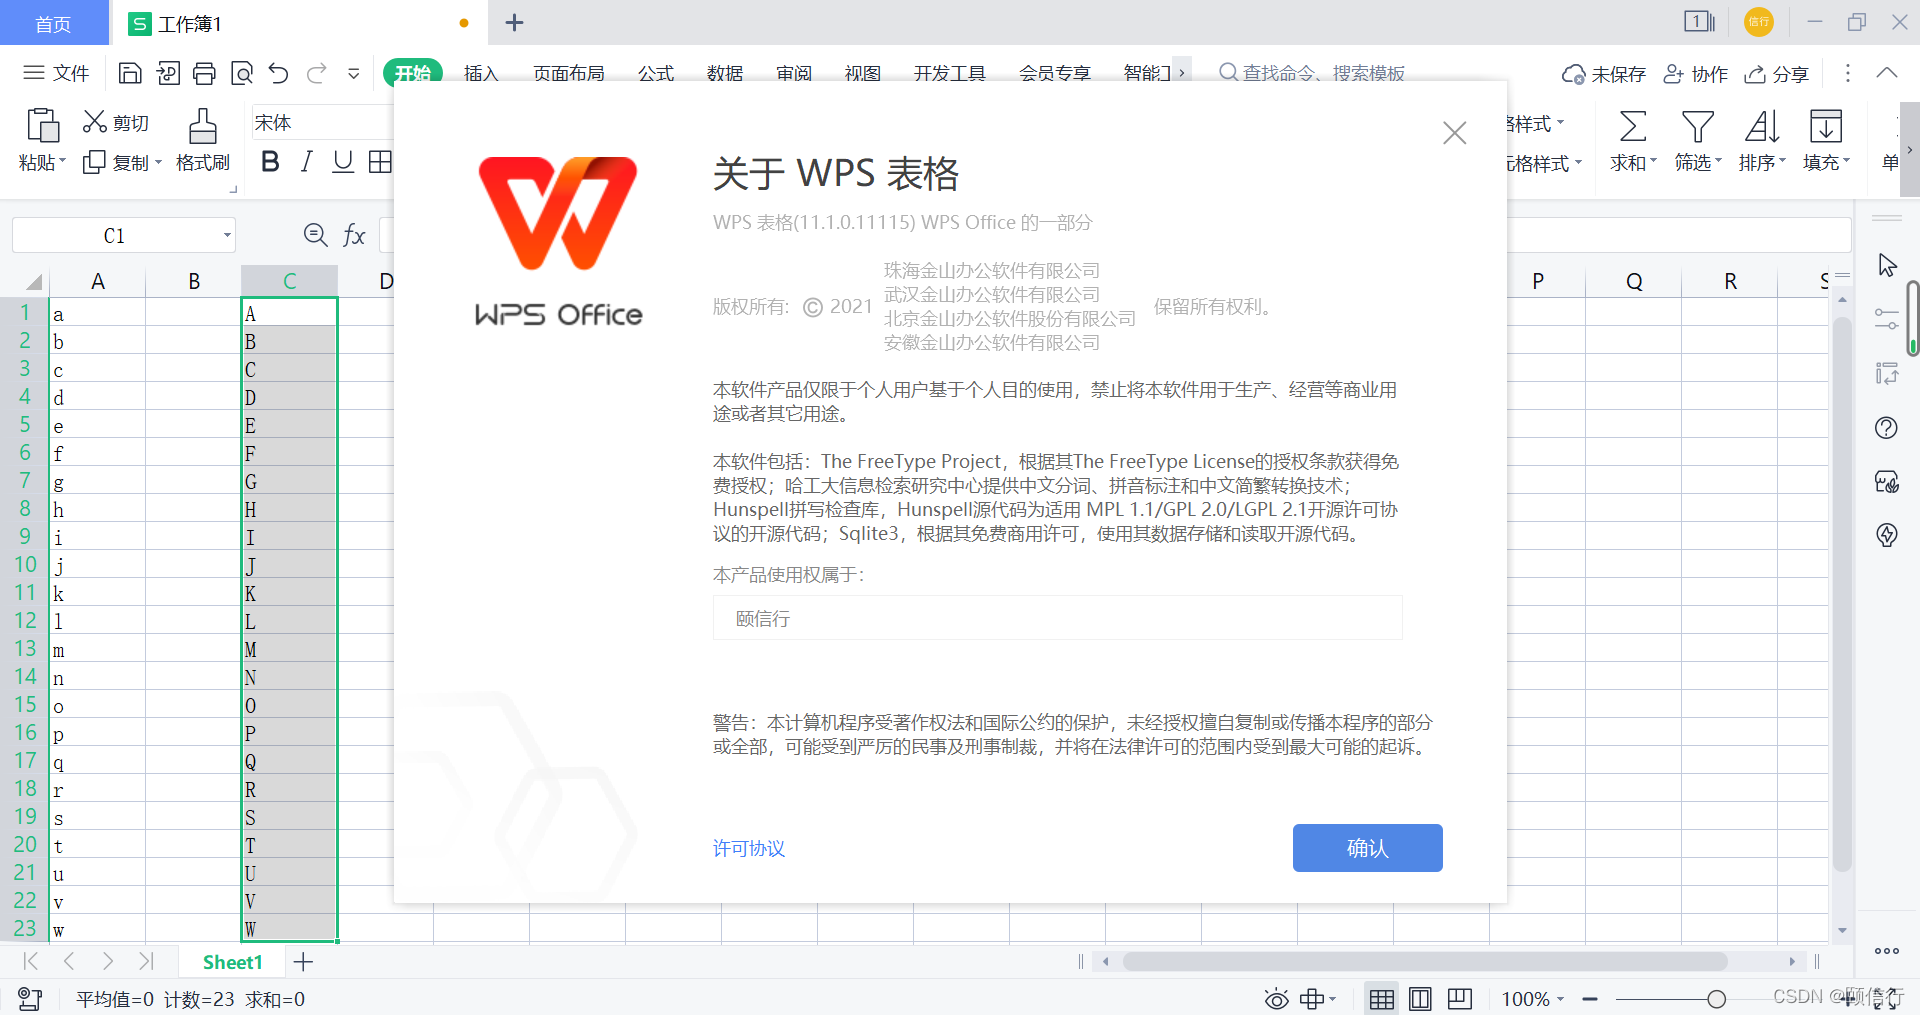The height and width of the screenshot is (1015, 1920).
Task: Click the zoom magnifier beside formula bar
Action: (x=315, y=235)
